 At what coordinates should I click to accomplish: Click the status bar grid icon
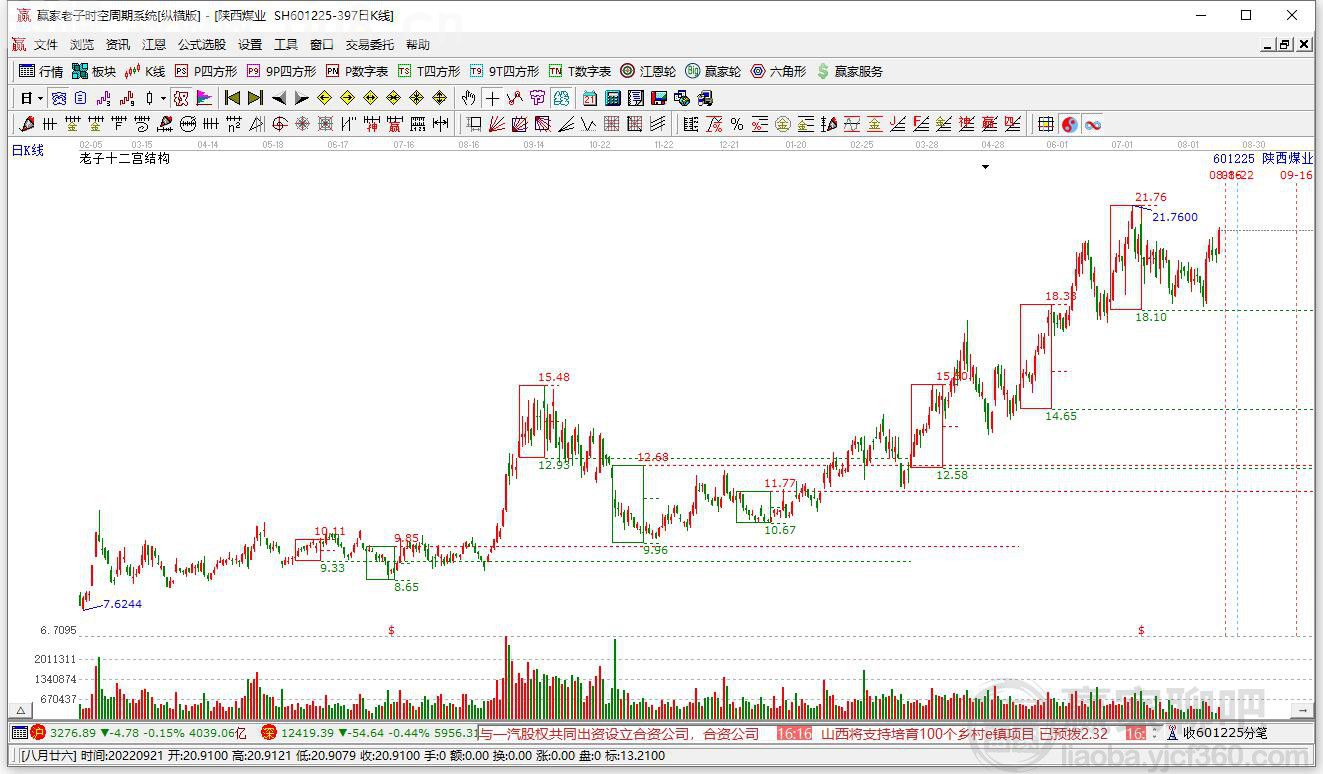click(20, 733)
